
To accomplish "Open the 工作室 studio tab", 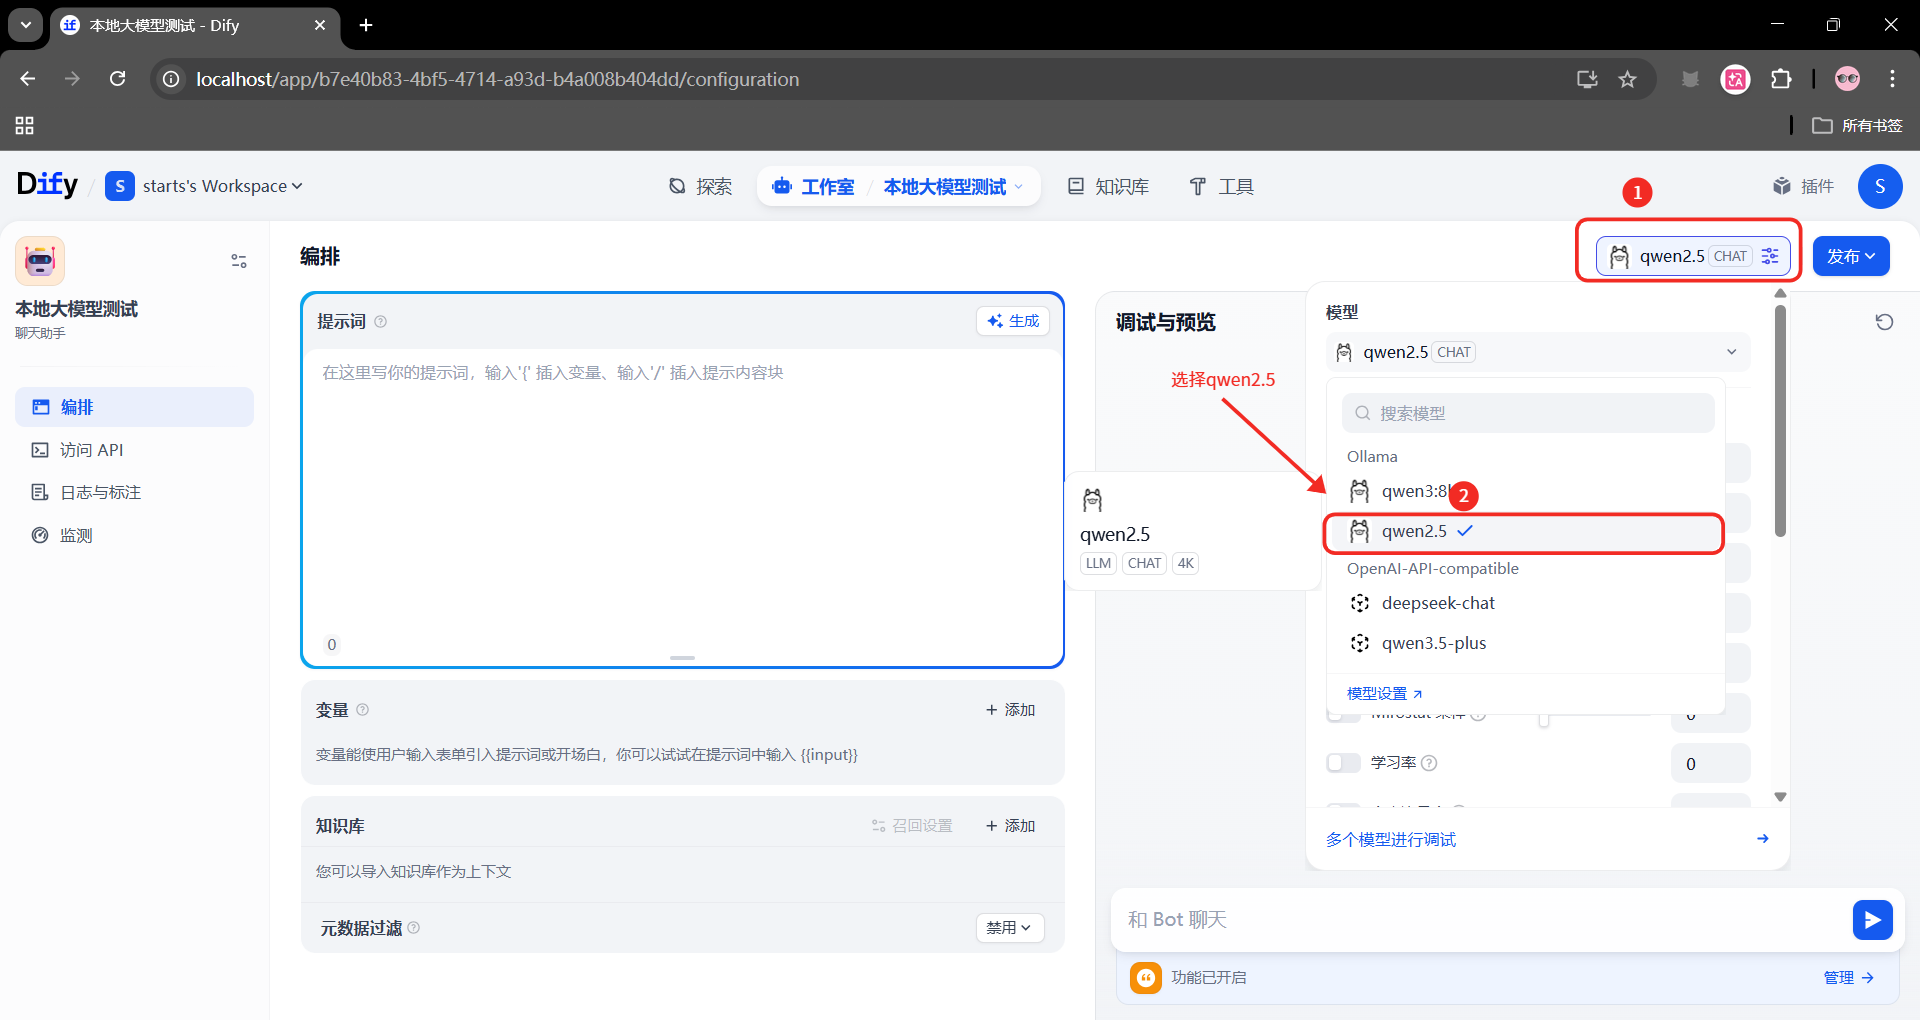I will pos(813,186).
